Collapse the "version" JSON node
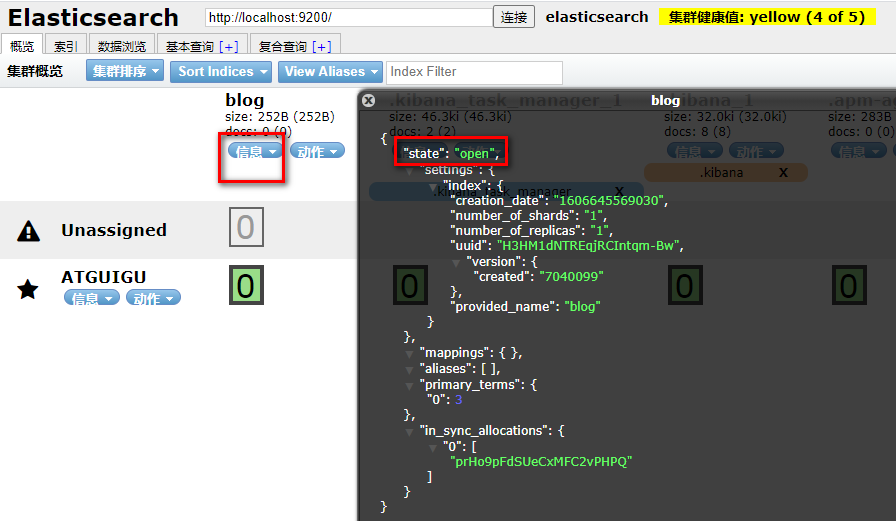The image size is (896, 521). 456,263
